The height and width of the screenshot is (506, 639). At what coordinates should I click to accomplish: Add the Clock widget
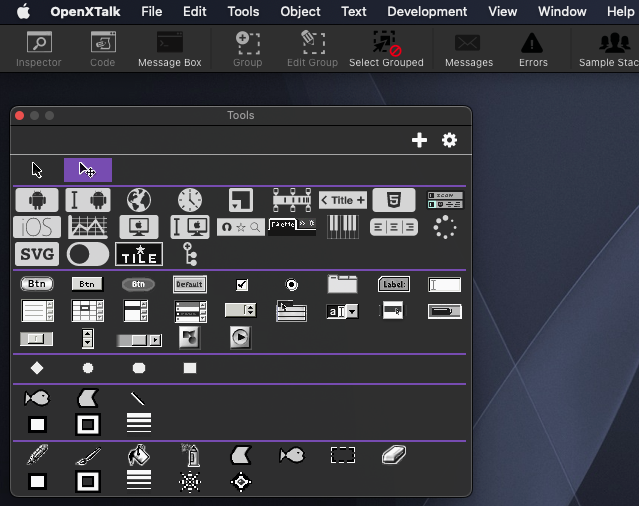[x=190, y=200]
